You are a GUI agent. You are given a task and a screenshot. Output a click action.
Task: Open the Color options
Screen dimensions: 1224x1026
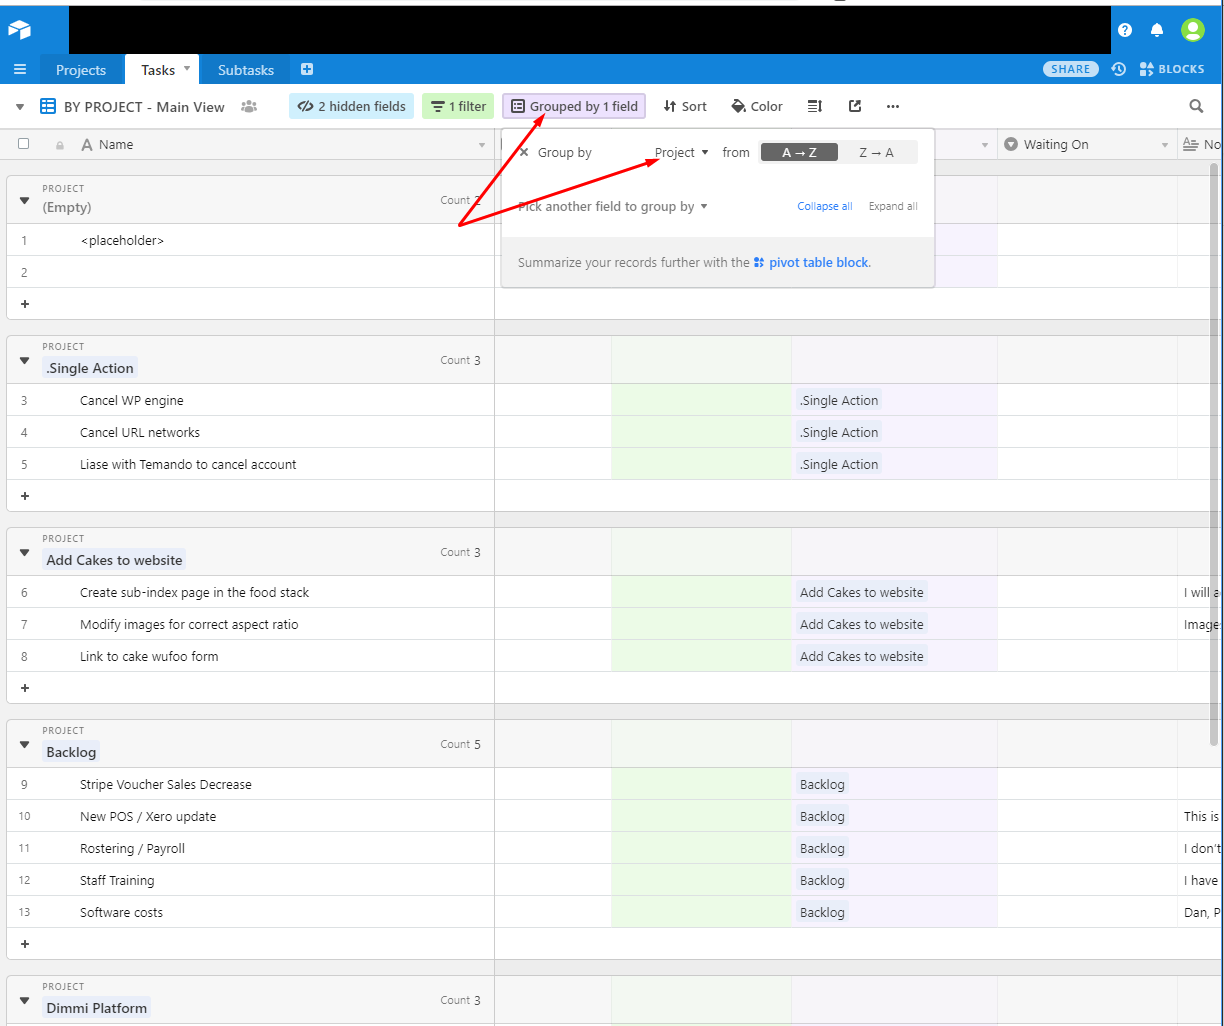[758, 106]
